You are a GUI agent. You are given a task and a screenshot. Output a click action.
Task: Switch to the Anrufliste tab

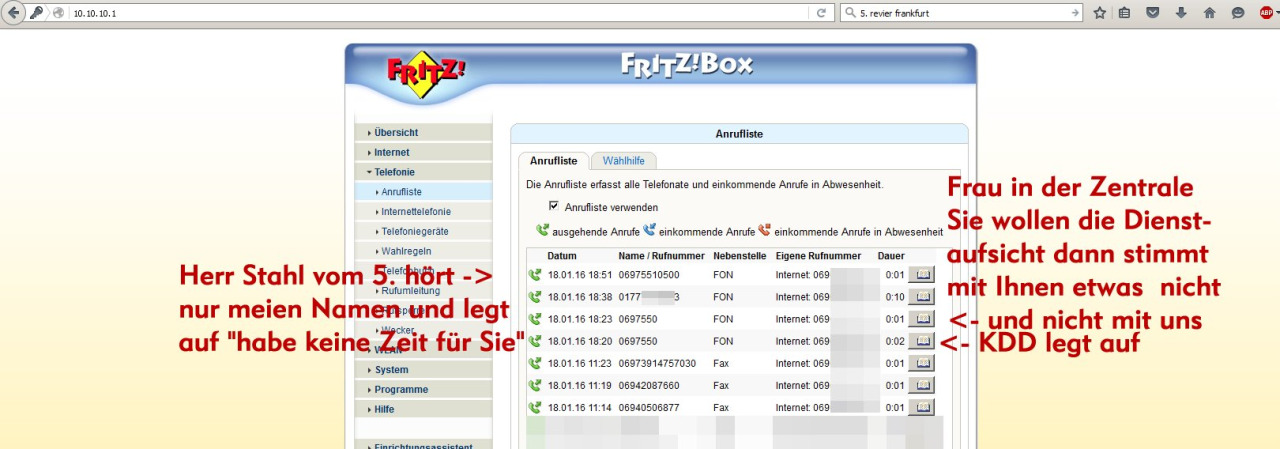553,160
